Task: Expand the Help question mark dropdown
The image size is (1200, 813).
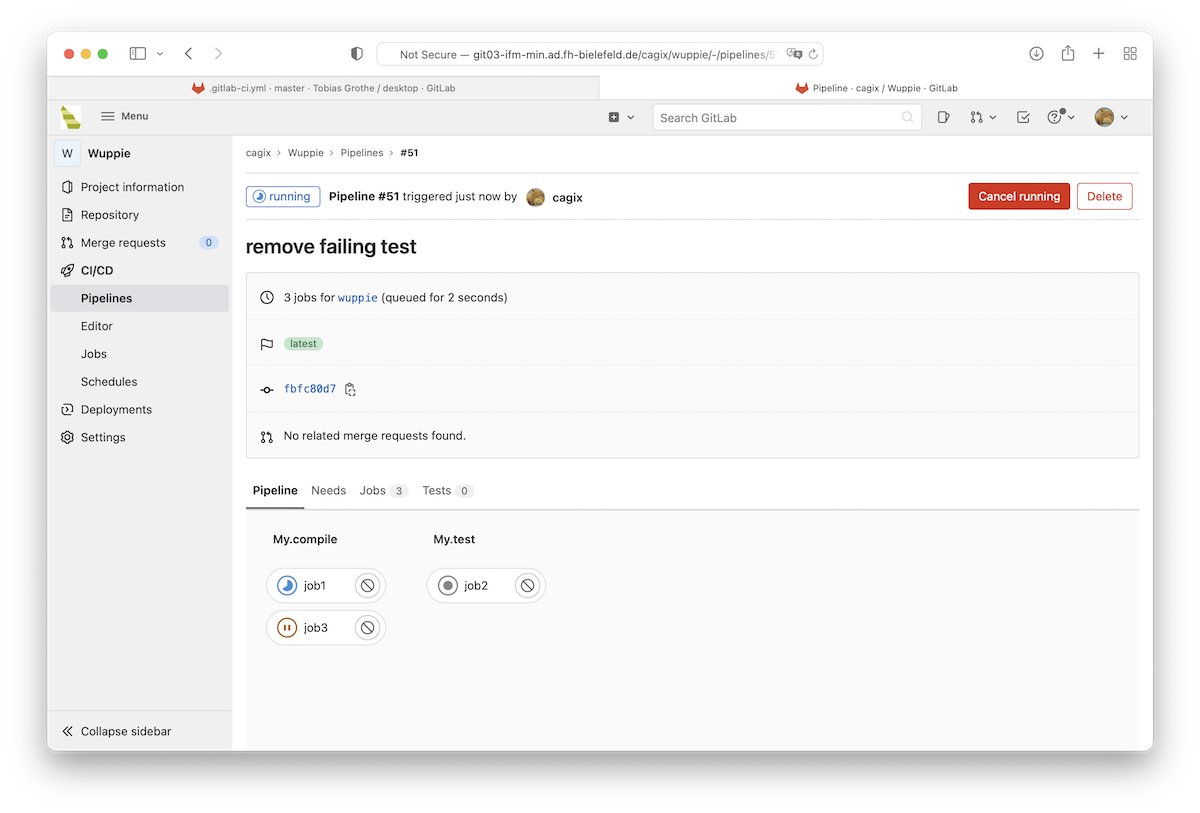Action: pos(1060,117)
